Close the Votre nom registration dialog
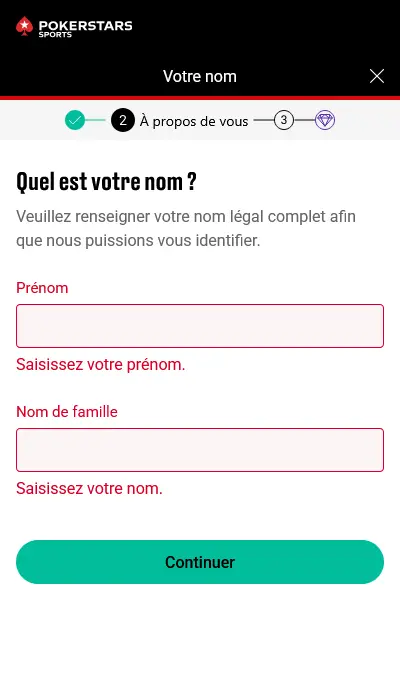Screen dimensions: 400x700 (x=377, y=76)
